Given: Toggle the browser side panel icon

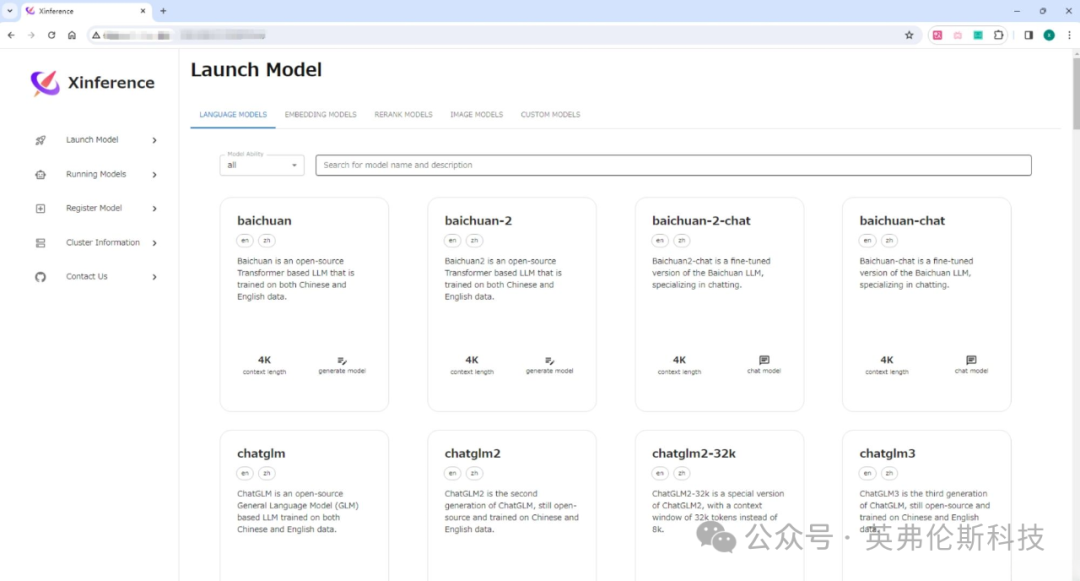Looking at the screenshot, I should pos(1028,35).
